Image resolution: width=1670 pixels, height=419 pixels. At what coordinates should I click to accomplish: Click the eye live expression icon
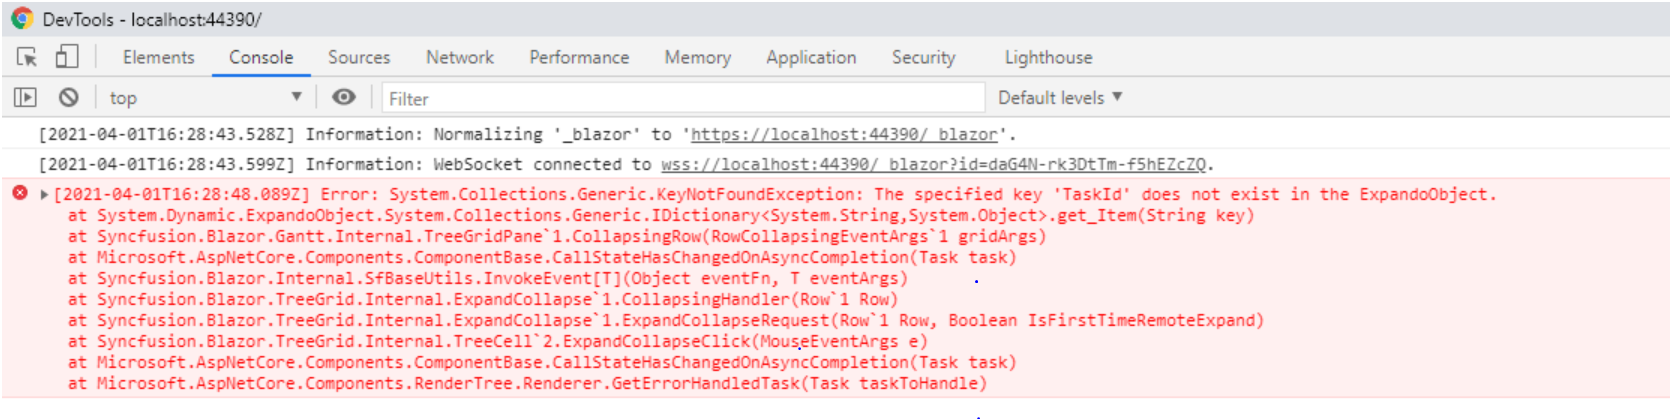coord(344,97)
